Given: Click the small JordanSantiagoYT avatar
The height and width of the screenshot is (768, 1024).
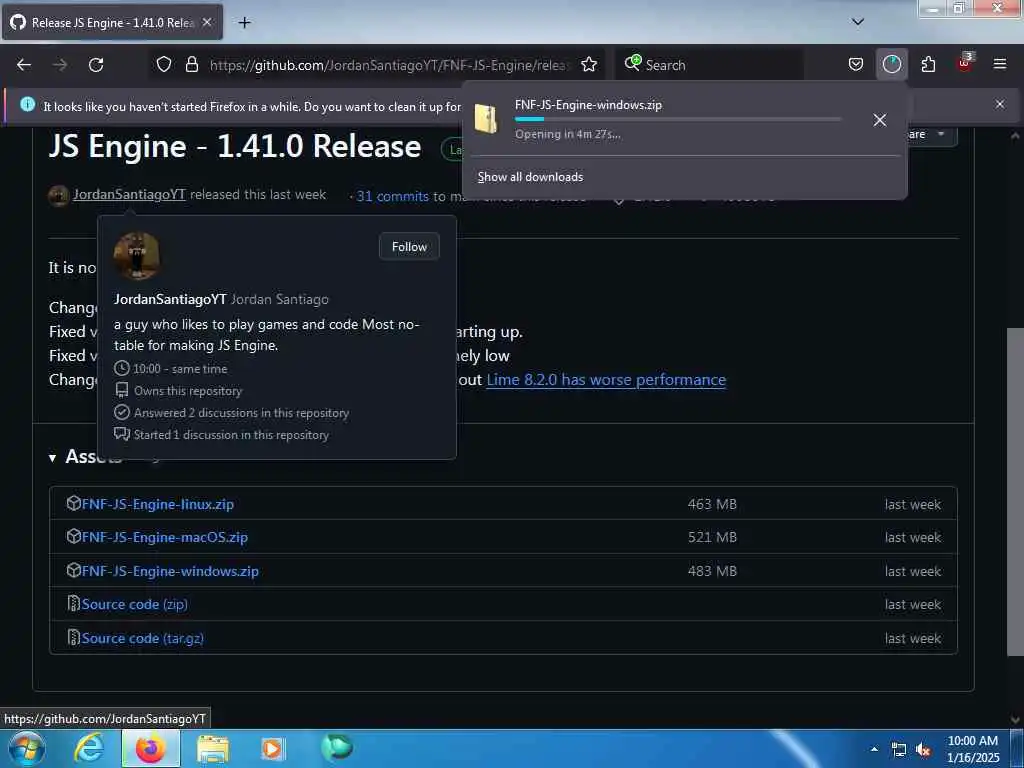Looking at the screenshot, I should (58, 195).
